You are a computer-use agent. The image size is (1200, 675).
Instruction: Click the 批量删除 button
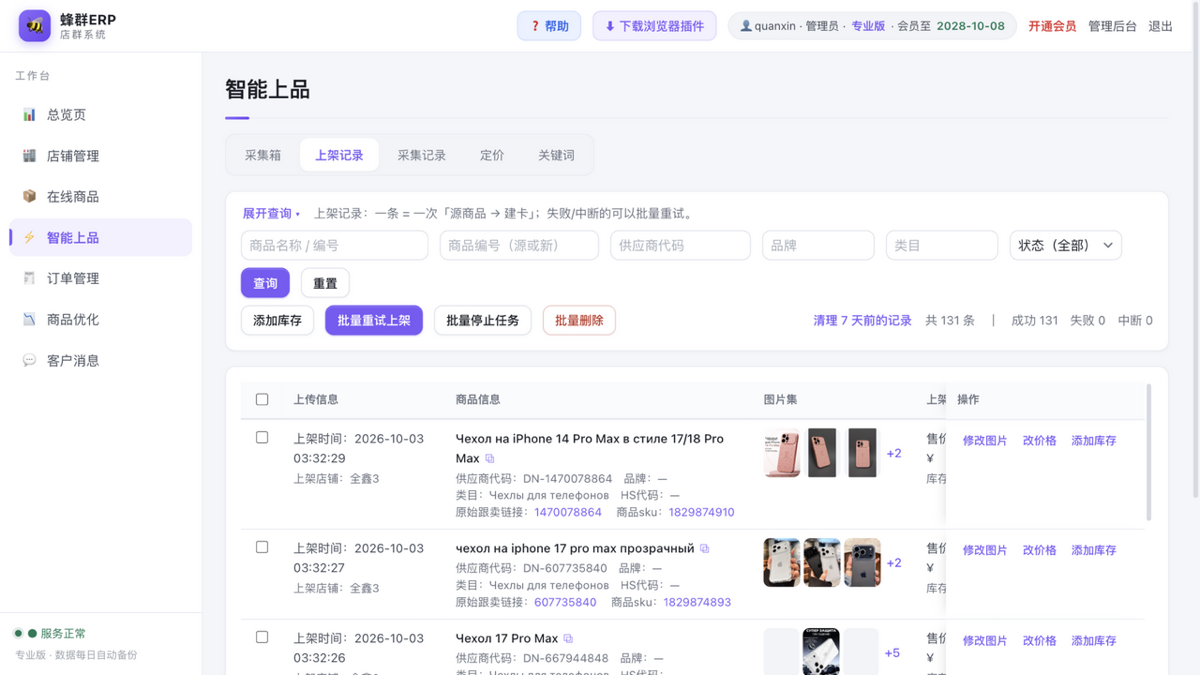click(579, 320)
